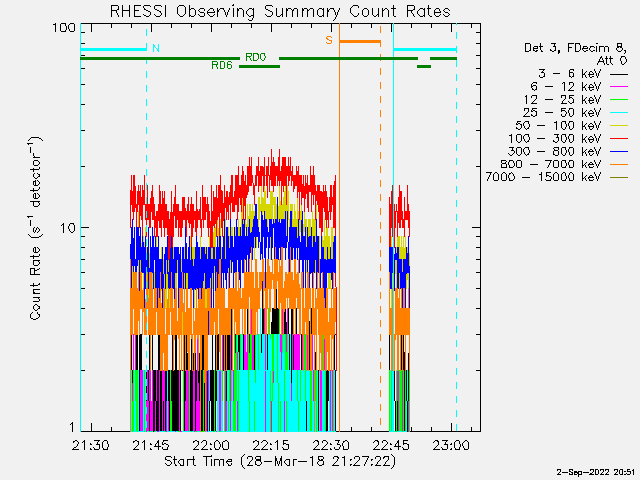The width and height of the screenshot is (640, 480).
Task: Select the 300 - 800 keV legend label
Action: (x=555, y=151)
